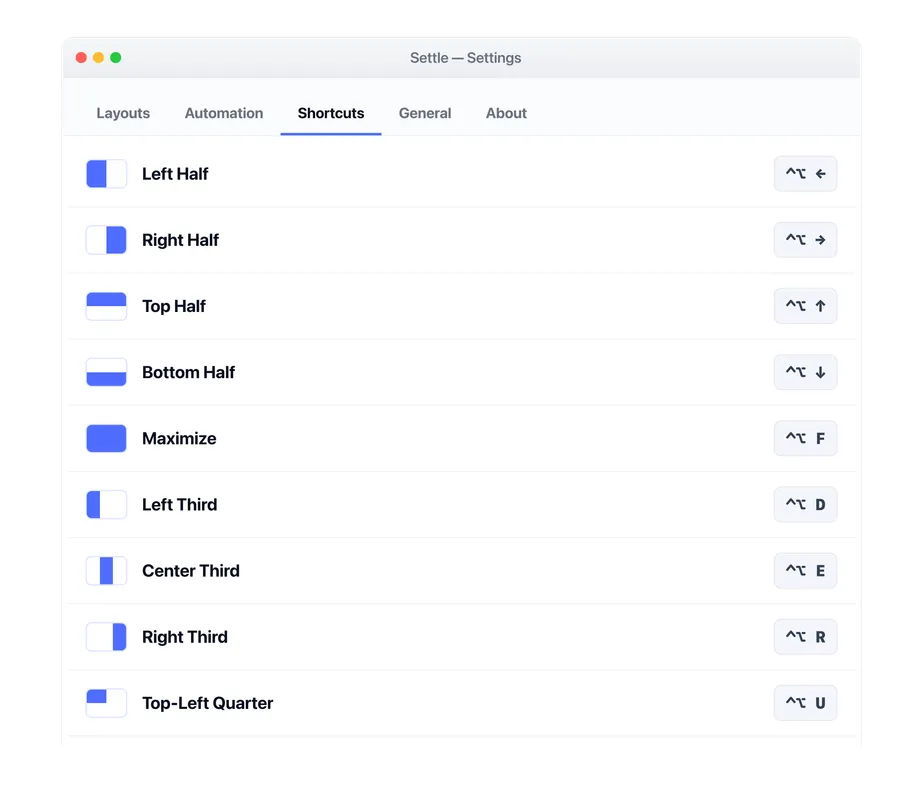Edit the Top-Left Quarter shortcut U
923x800 pixels.
805,703
